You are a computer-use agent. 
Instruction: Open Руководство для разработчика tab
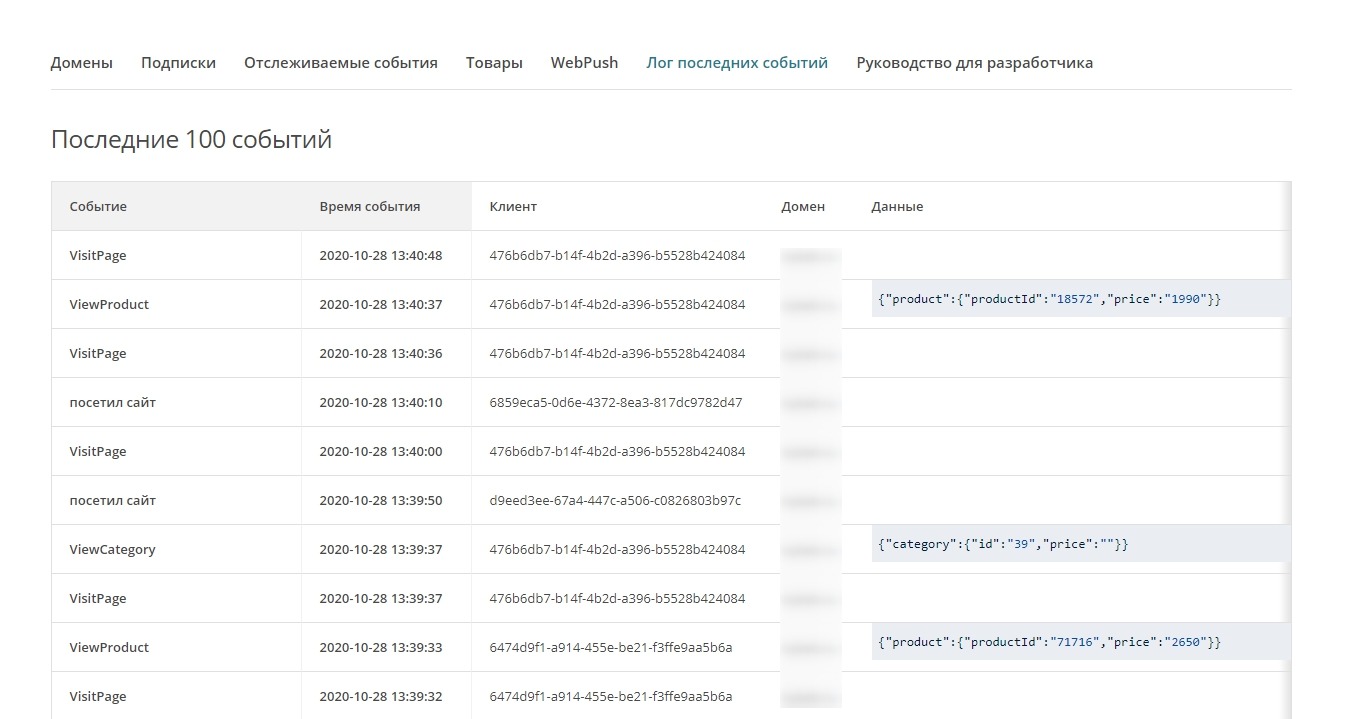tap(974, 62)
